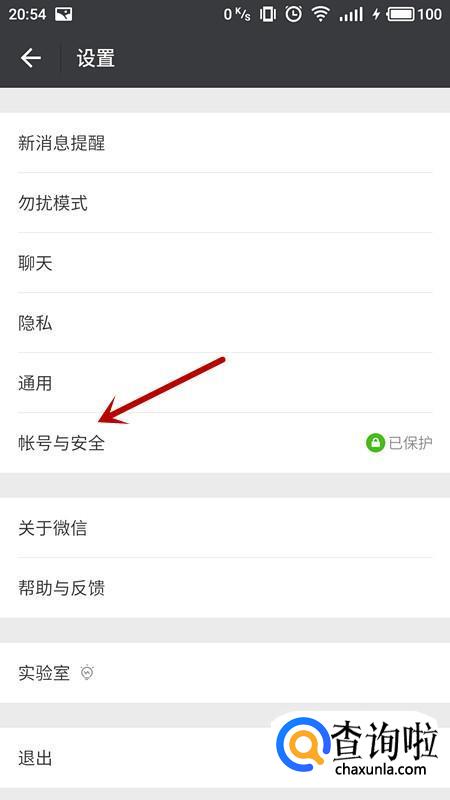Tap the 退出 logout button
450x800 pixels.
click(x=225, y=758)
